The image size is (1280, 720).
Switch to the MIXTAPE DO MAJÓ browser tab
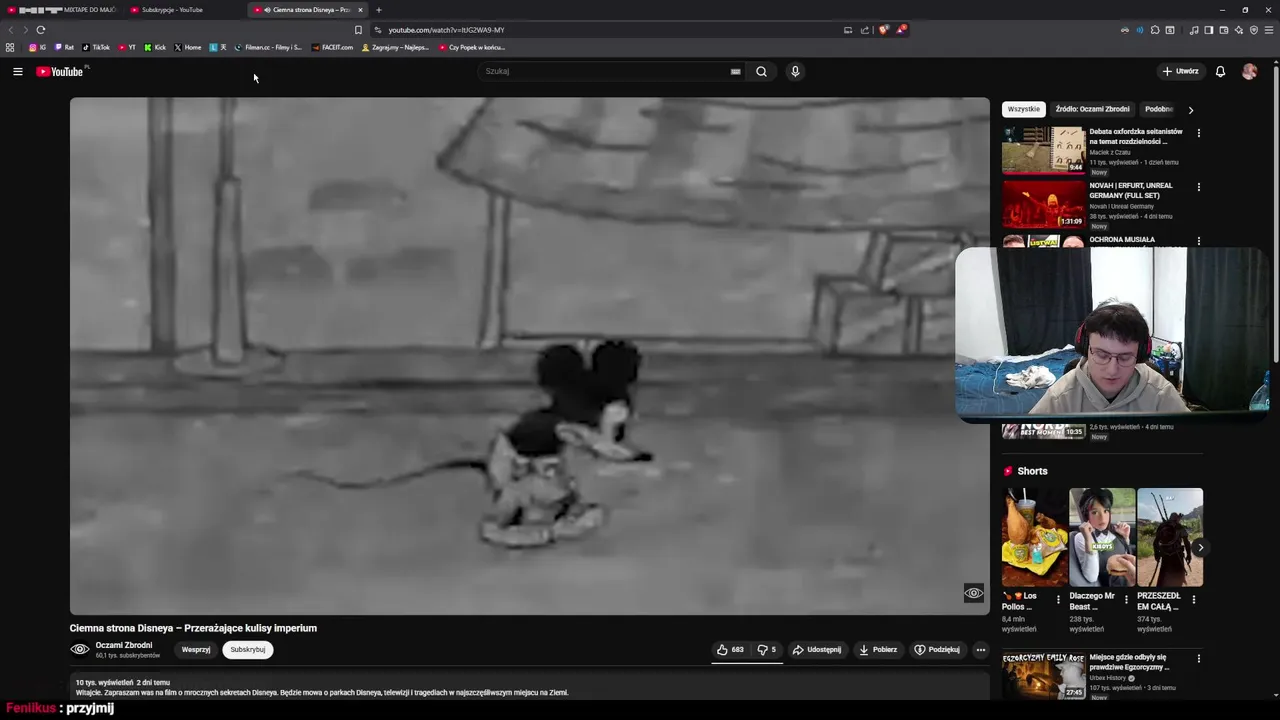pos(62,10)
